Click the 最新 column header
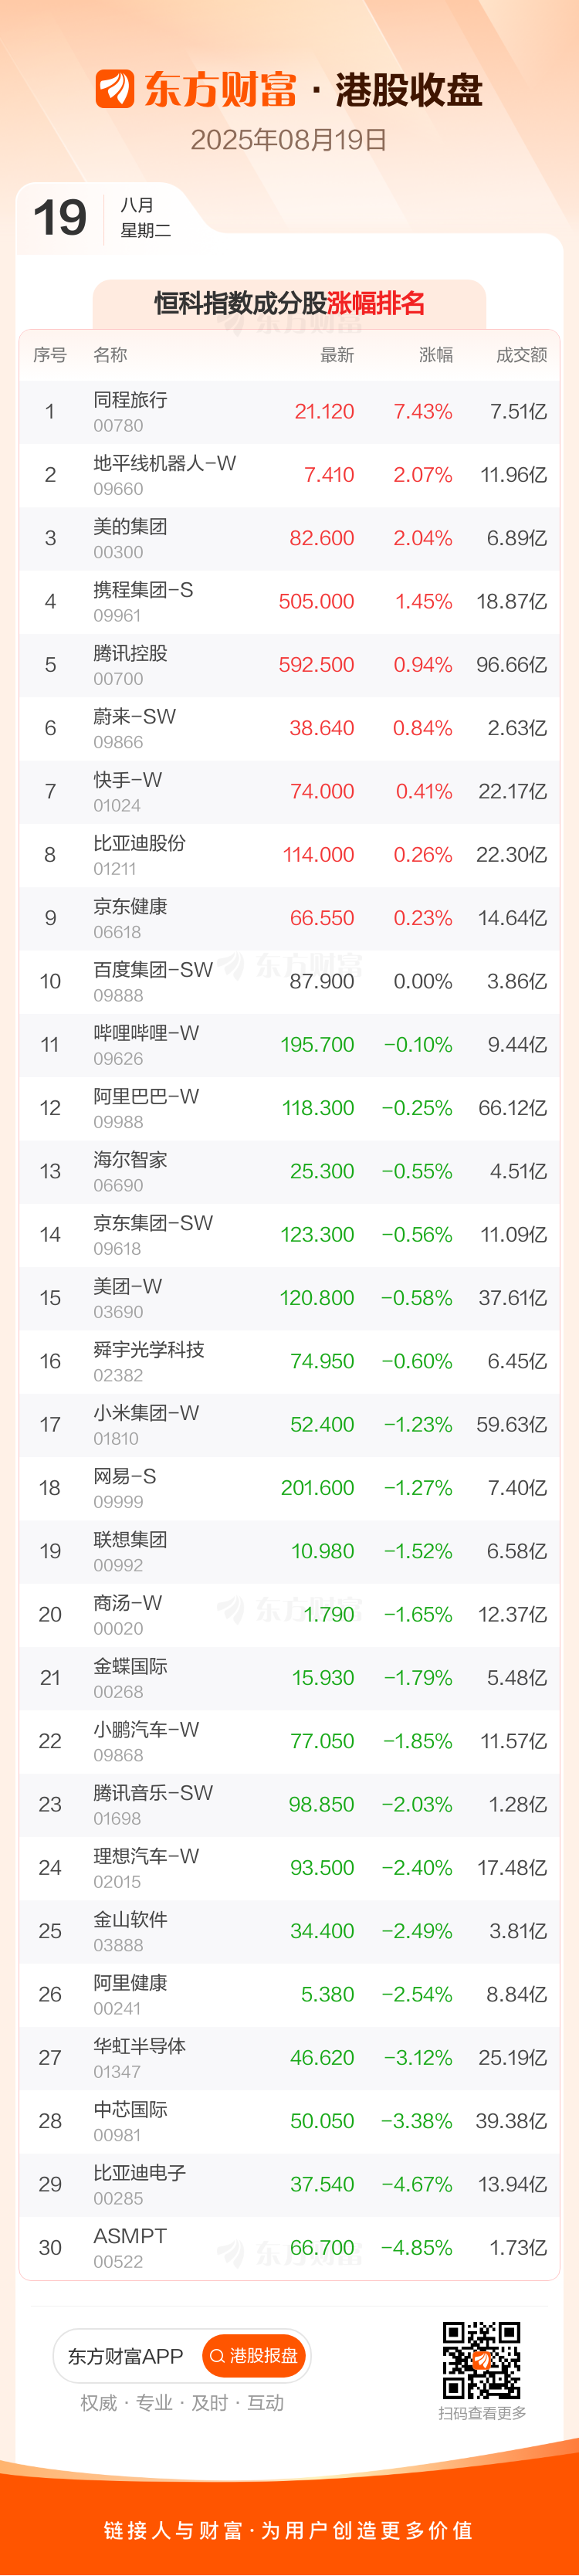579x2576 pixels. click(337, 355)
